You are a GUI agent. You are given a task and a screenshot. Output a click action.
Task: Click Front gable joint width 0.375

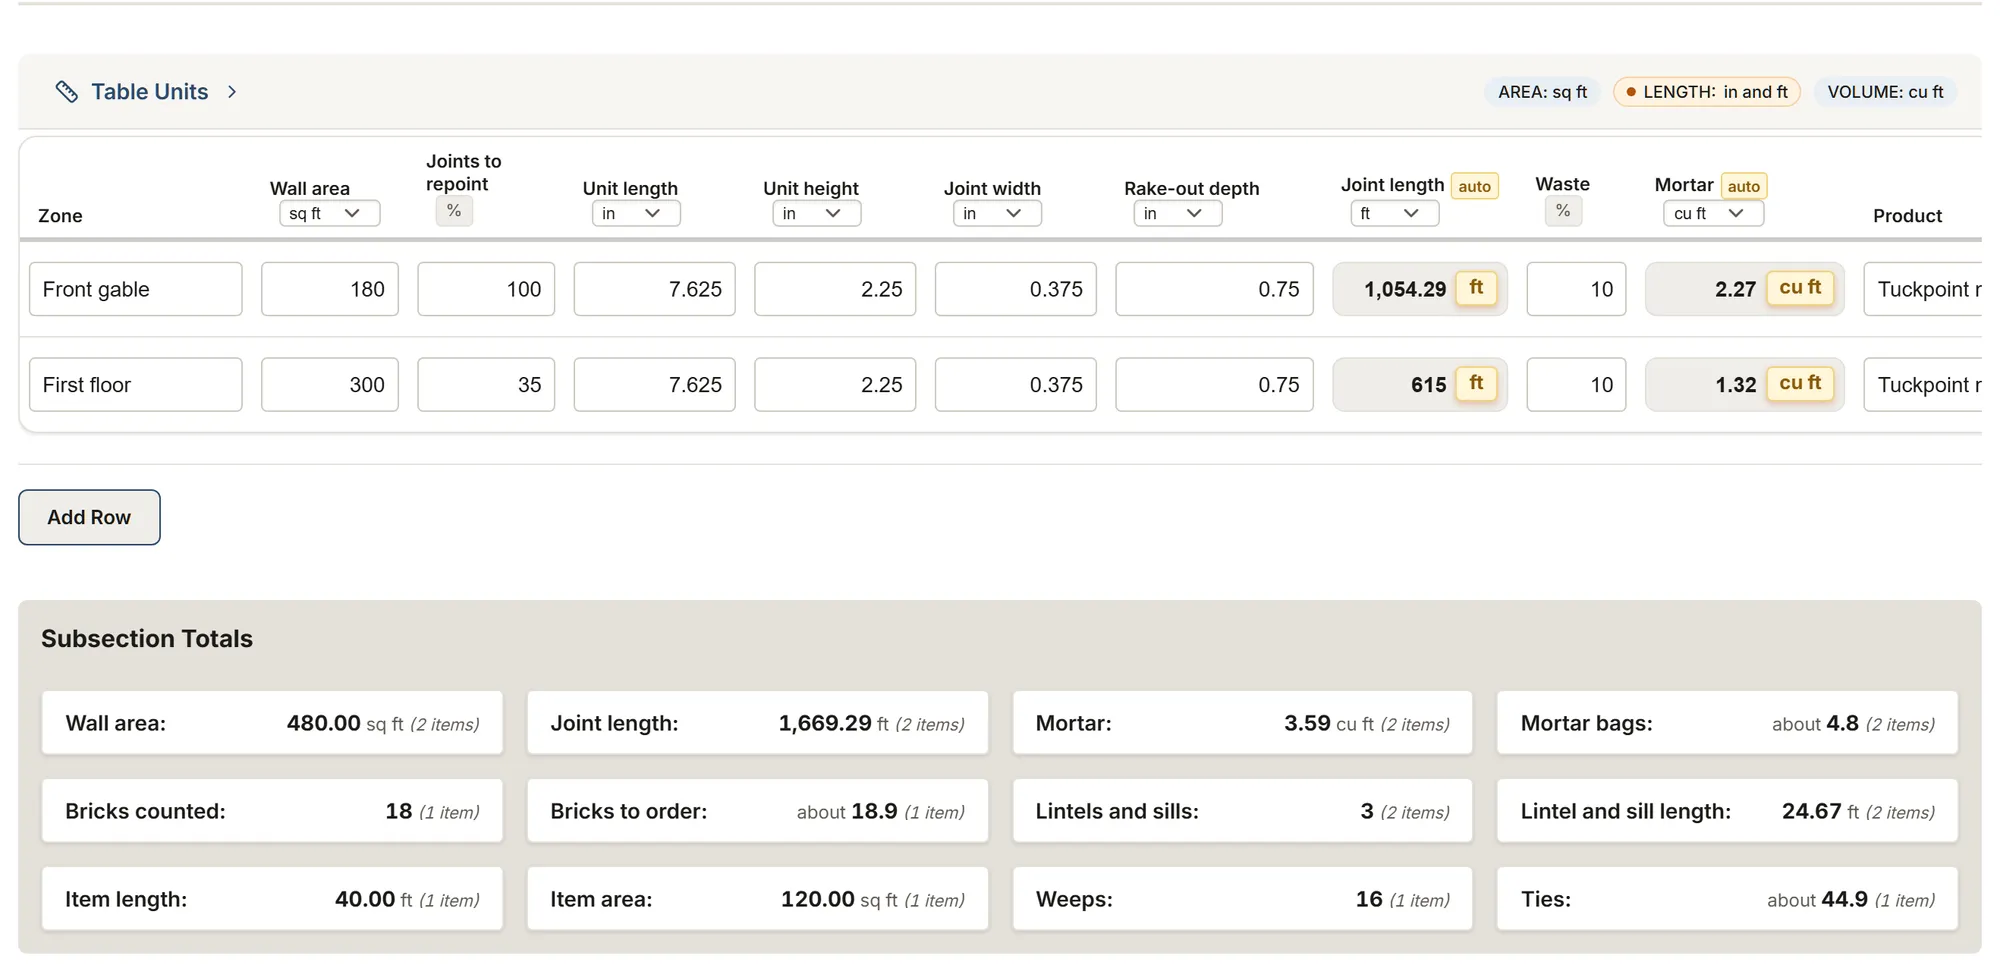[1016, 289]
